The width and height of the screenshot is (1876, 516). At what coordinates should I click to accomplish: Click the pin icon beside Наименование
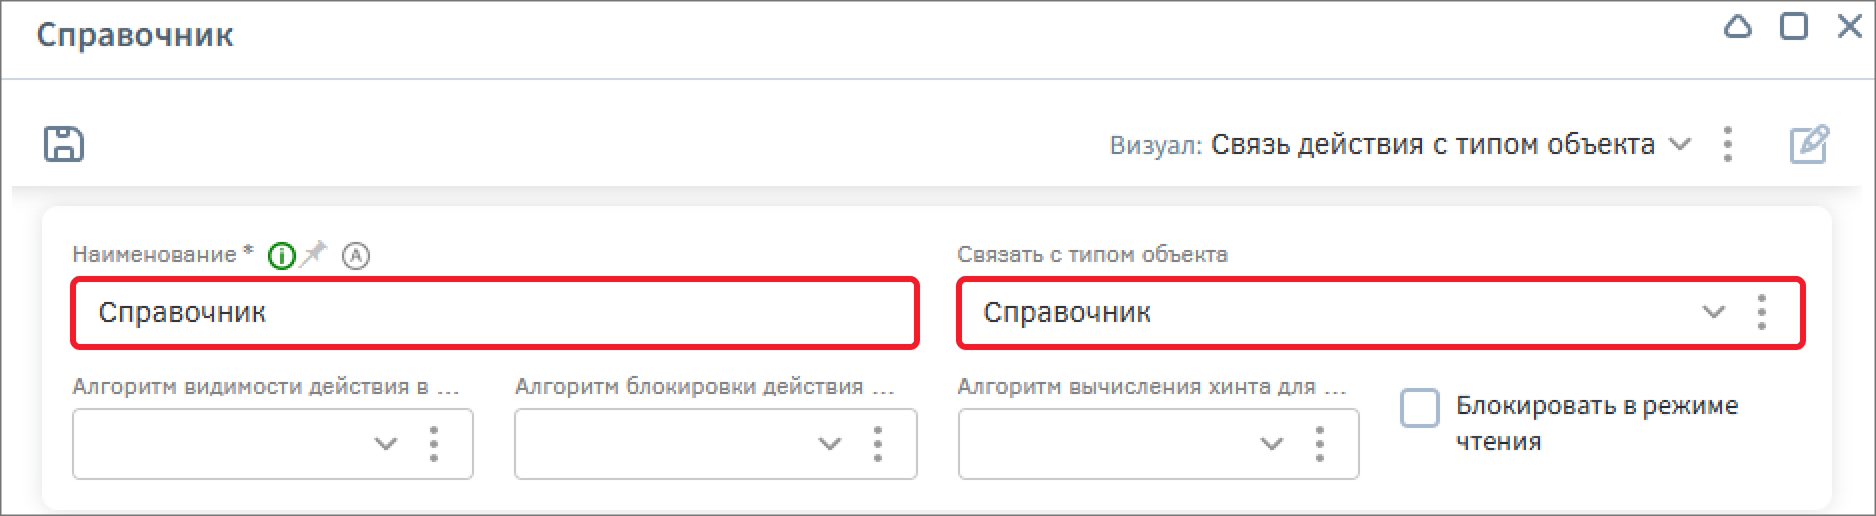click(315, 254)
